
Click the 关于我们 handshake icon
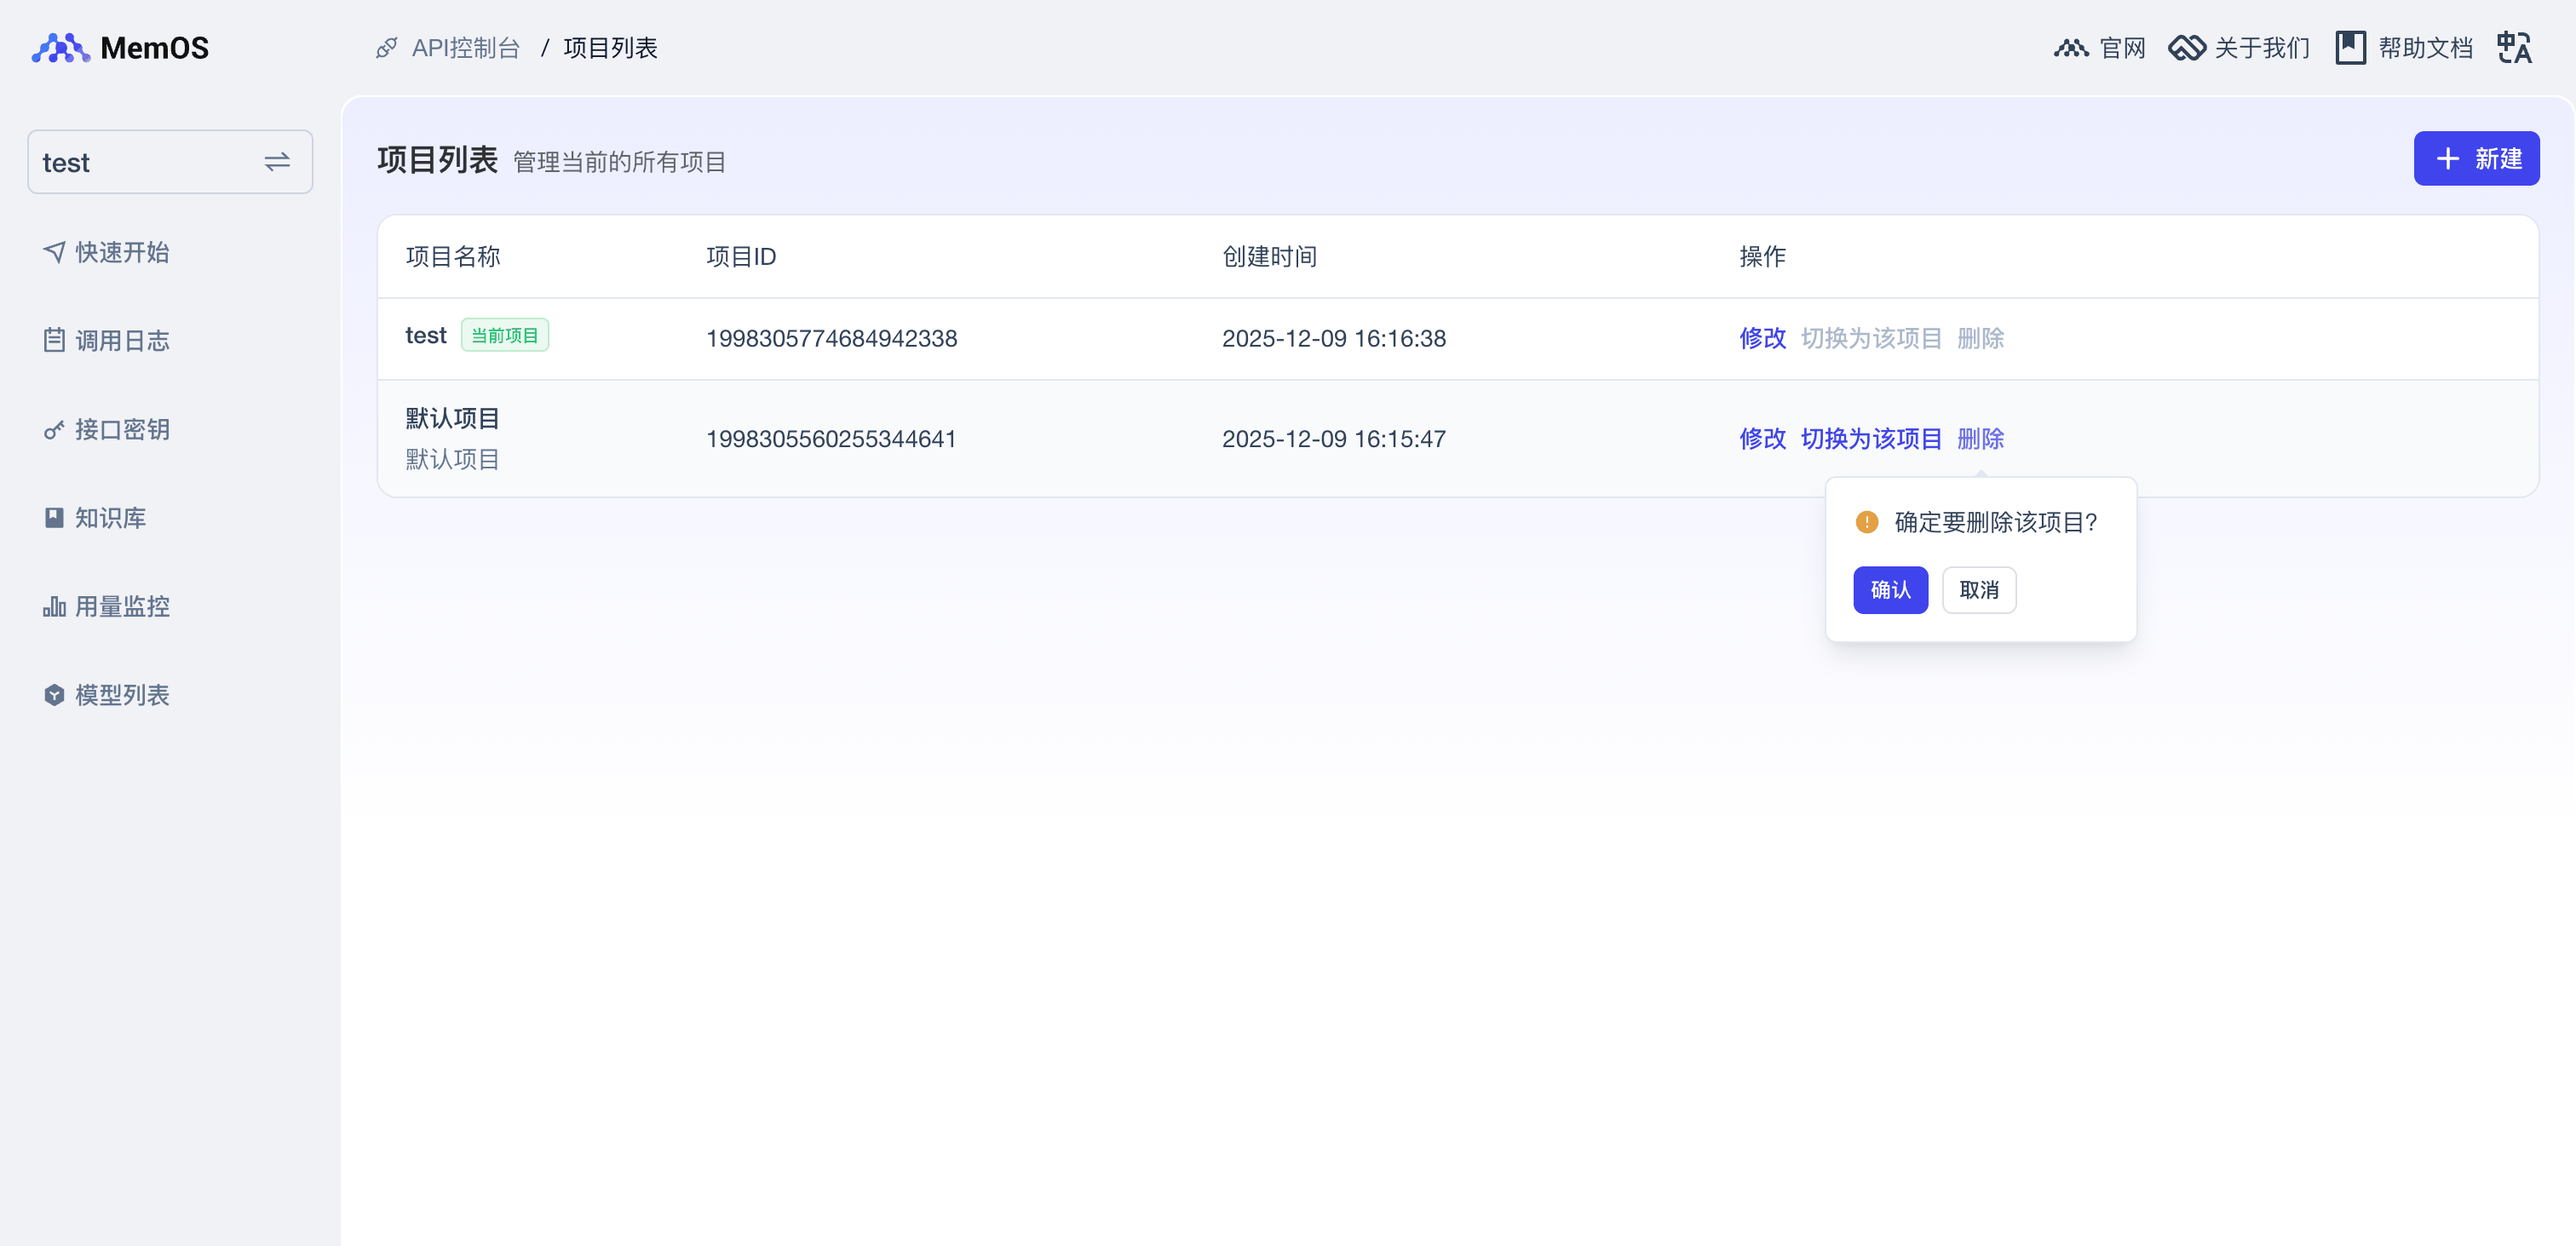pyautogui.click(x=2187, y=48)
